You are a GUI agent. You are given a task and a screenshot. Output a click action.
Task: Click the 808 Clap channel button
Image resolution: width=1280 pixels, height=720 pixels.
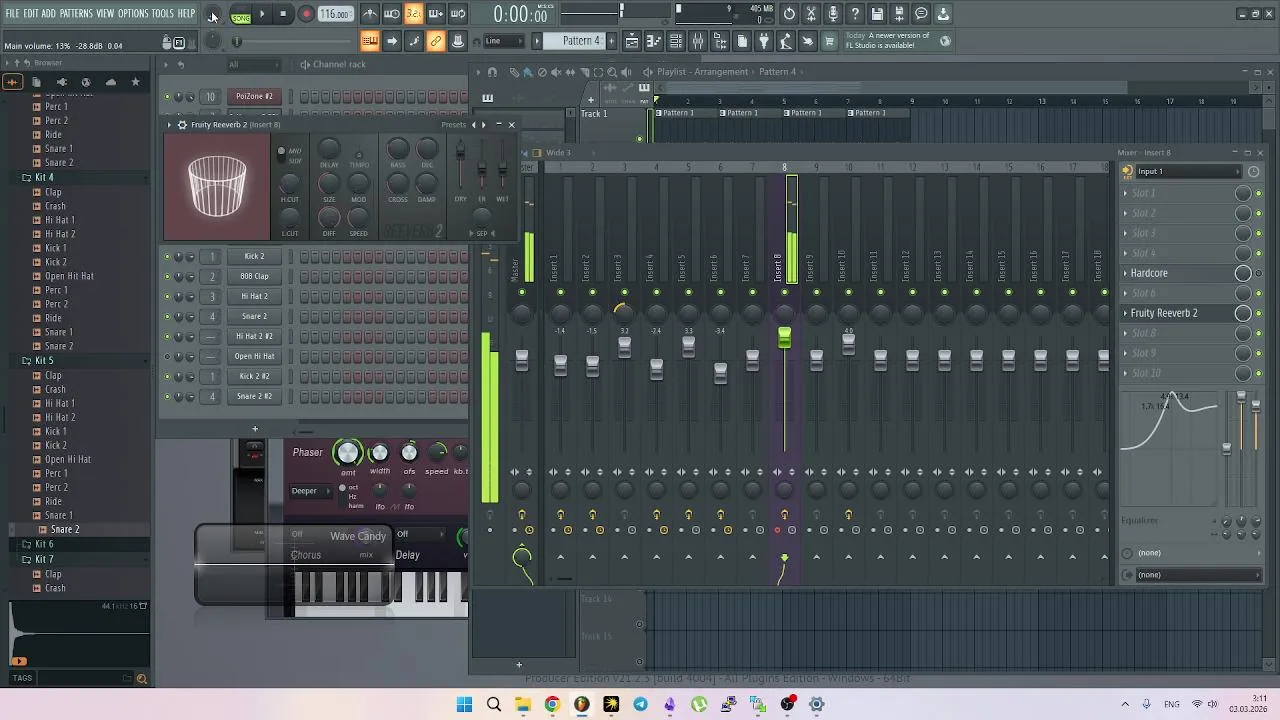tap(254, 276)
